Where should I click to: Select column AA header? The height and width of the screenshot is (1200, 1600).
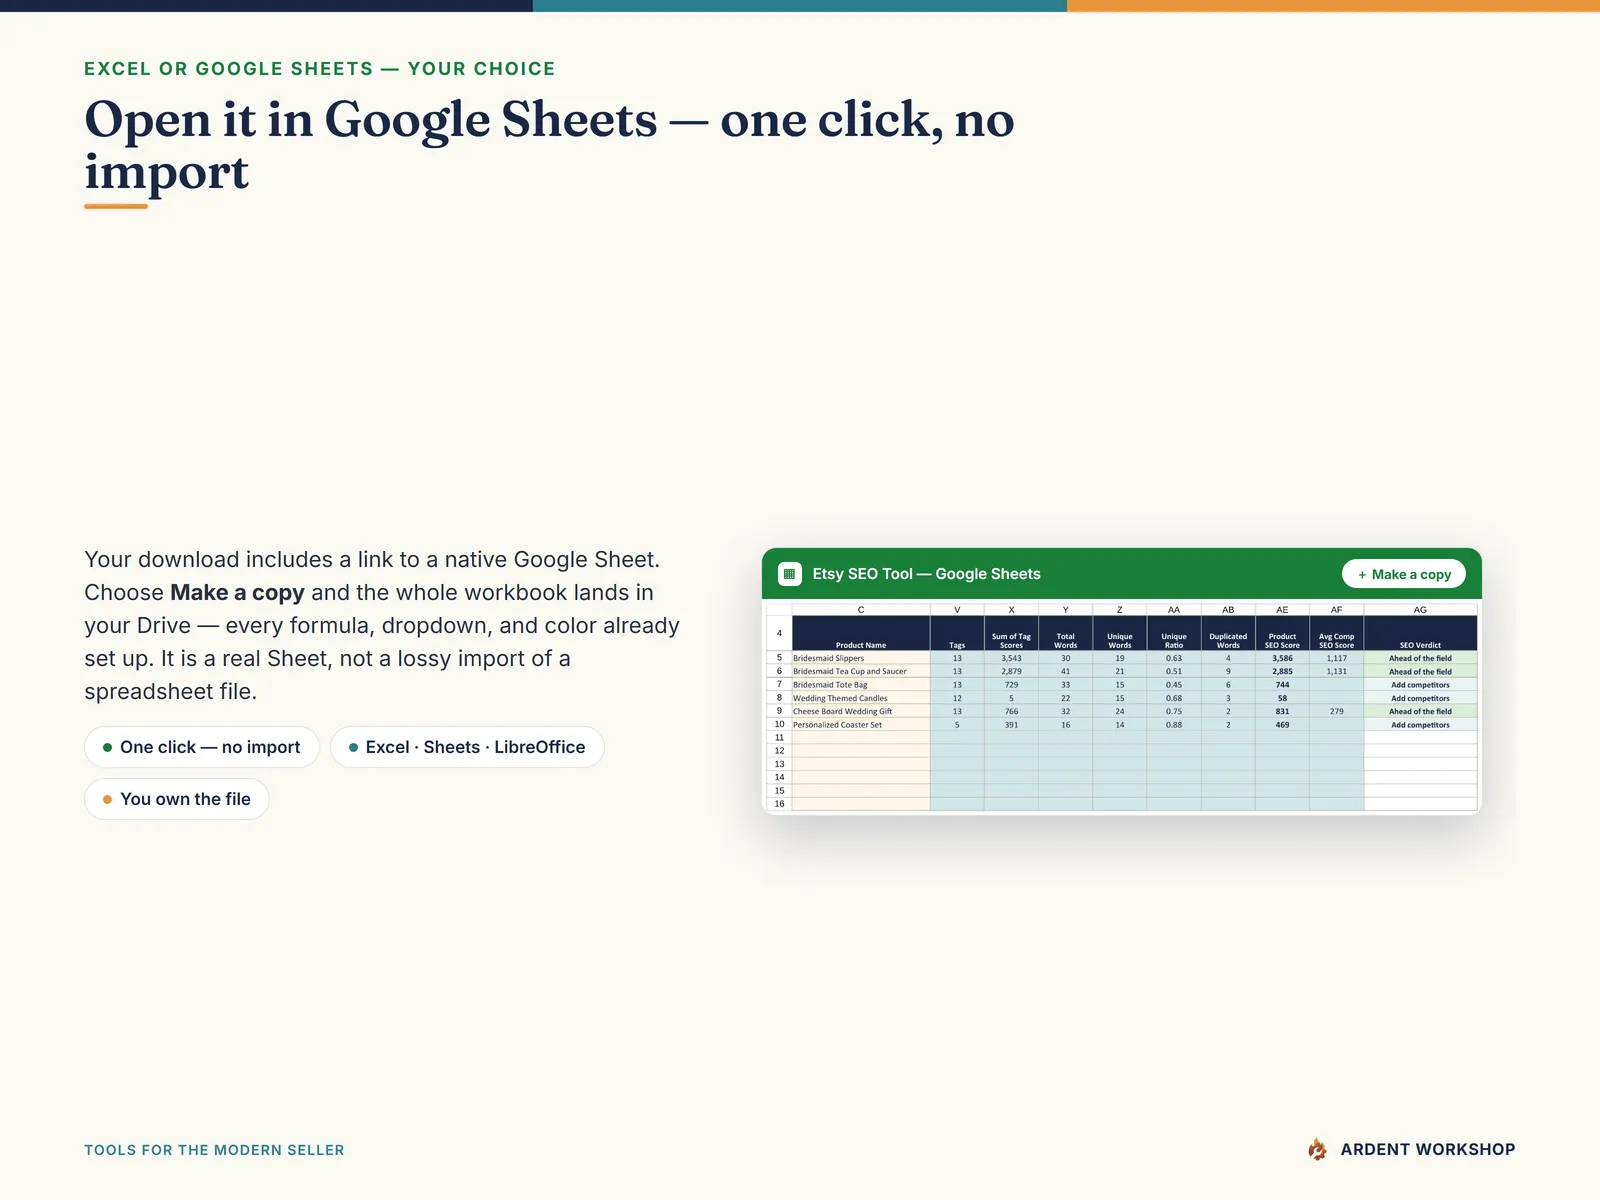point(1174,609)
